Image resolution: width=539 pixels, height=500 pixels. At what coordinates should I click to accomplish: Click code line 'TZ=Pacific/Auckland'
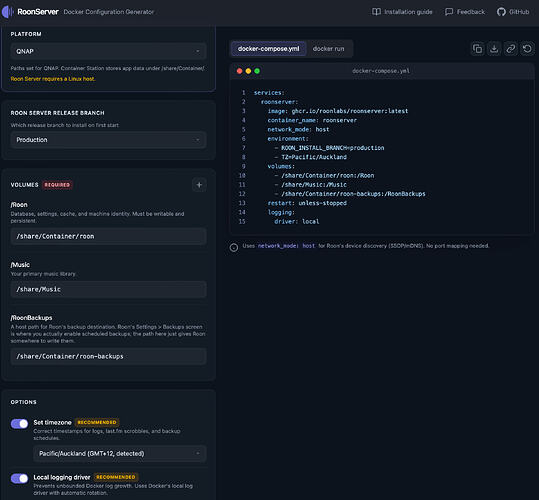[x=310, y=157]
